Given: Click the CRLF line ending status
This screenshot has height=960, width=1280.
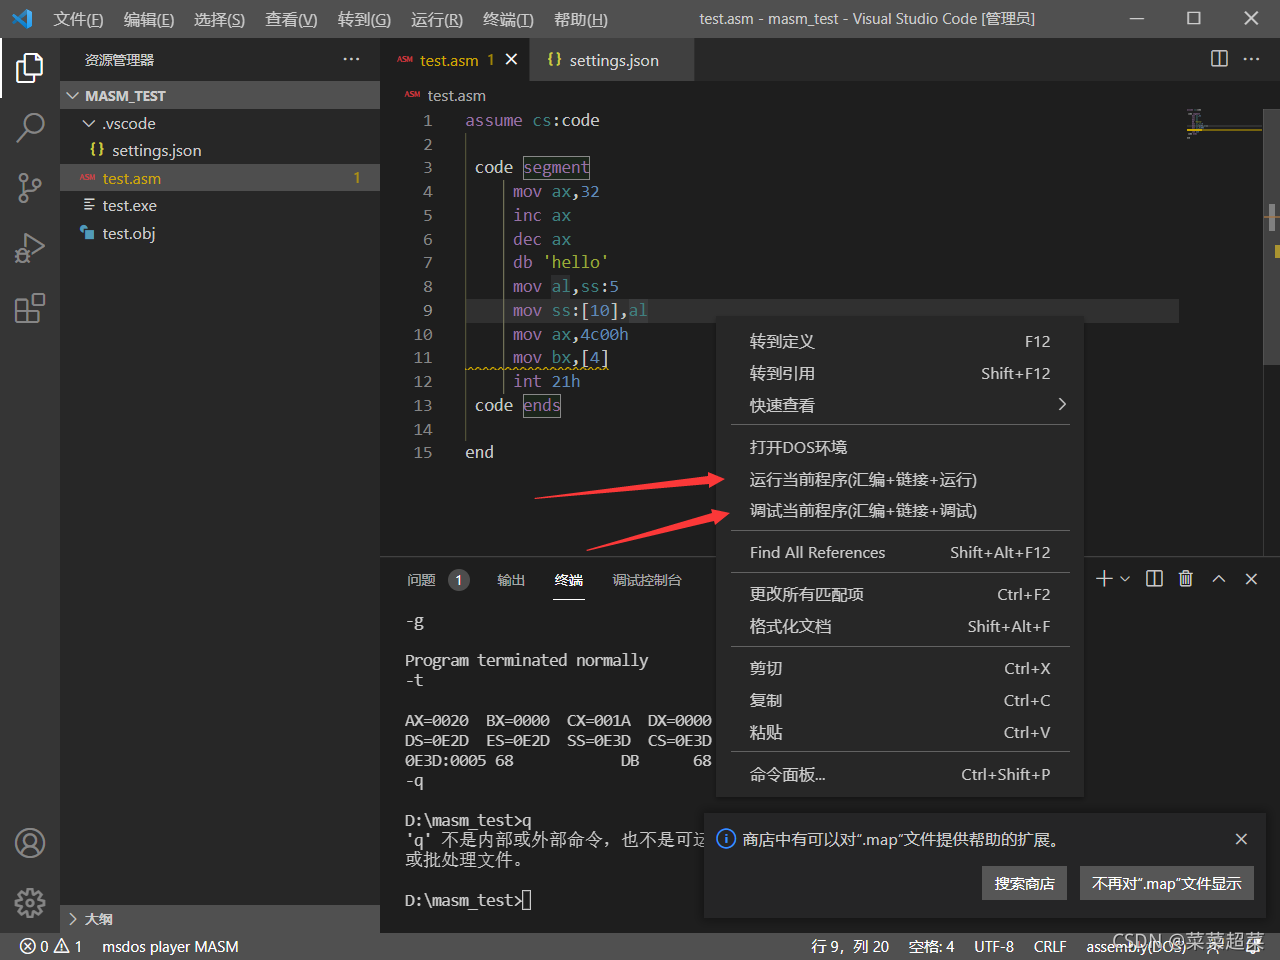Looking at the screenshot, I should tap(1050, 946).
